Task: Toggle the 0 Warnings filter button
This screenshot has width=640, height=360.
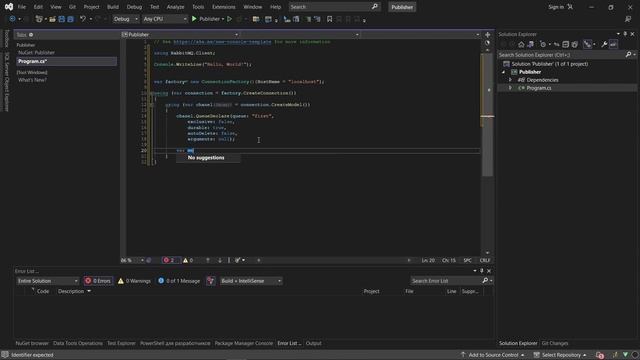Action: [x=134, y=281]
